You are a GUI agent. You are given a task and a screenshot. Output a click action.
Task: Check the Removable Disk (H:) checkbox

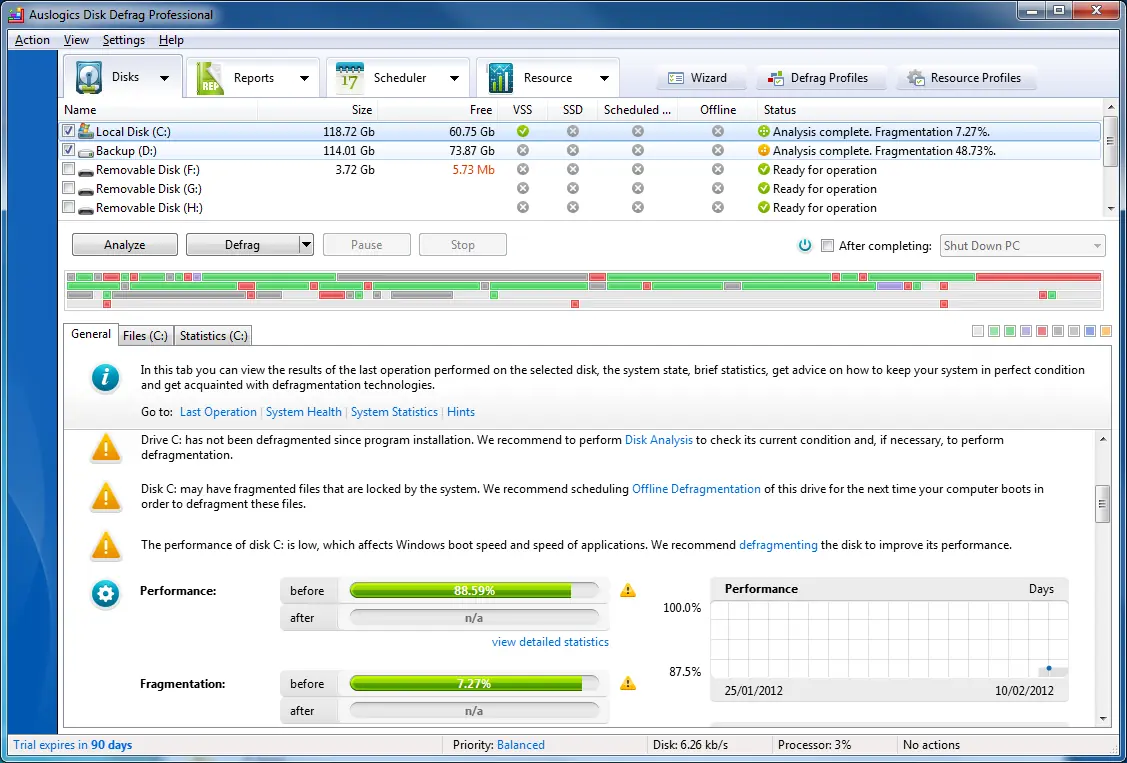68,207
